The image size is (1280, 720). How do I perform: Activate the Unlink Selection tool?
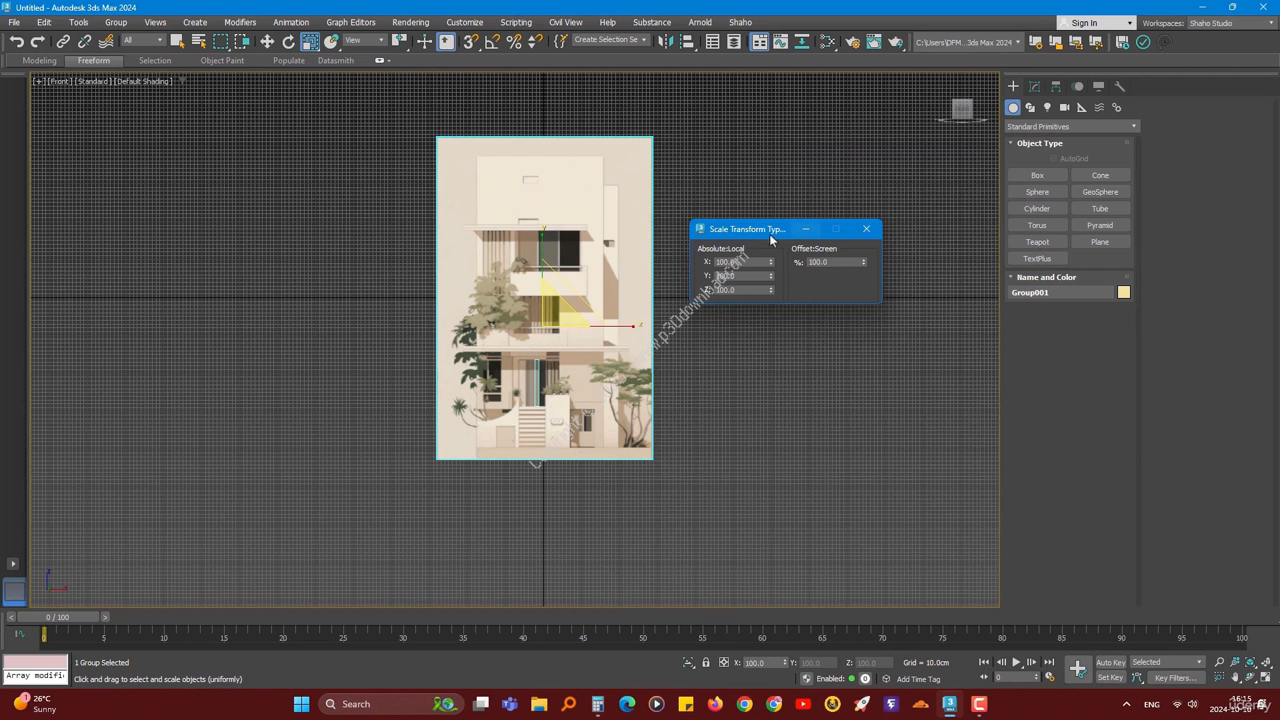pyautogui.click(x=84, y=42)
